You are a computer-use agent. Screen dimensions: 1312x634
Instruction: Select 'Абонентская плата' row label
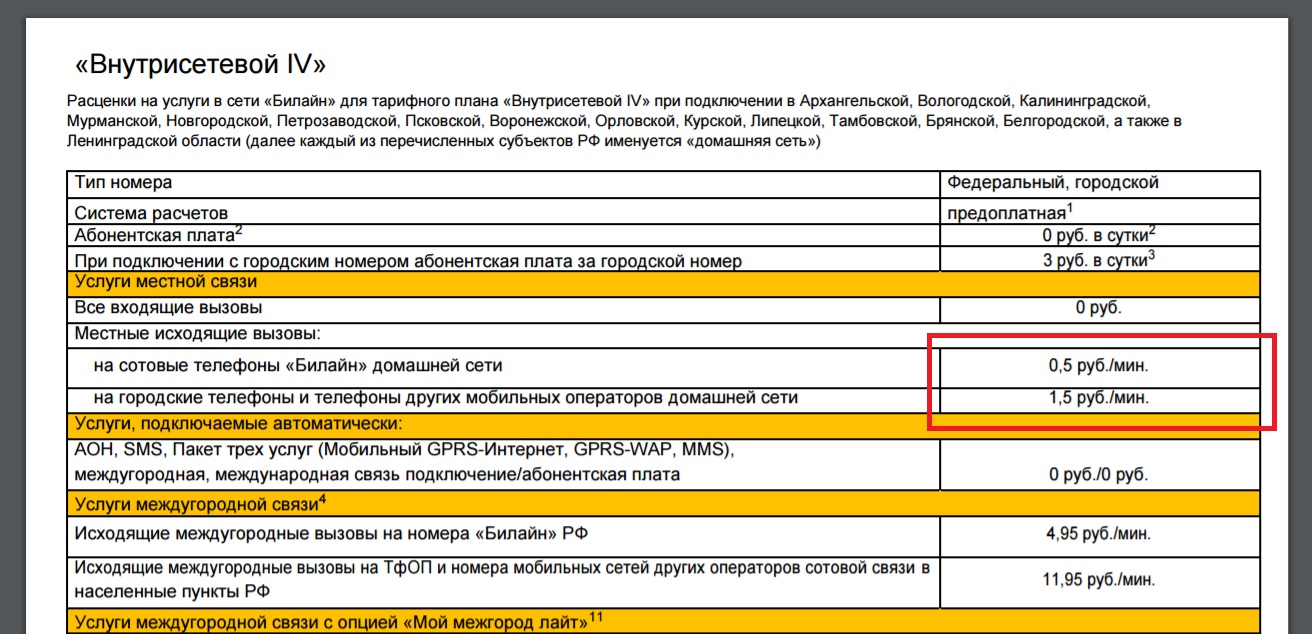click(x=158, y=235)
